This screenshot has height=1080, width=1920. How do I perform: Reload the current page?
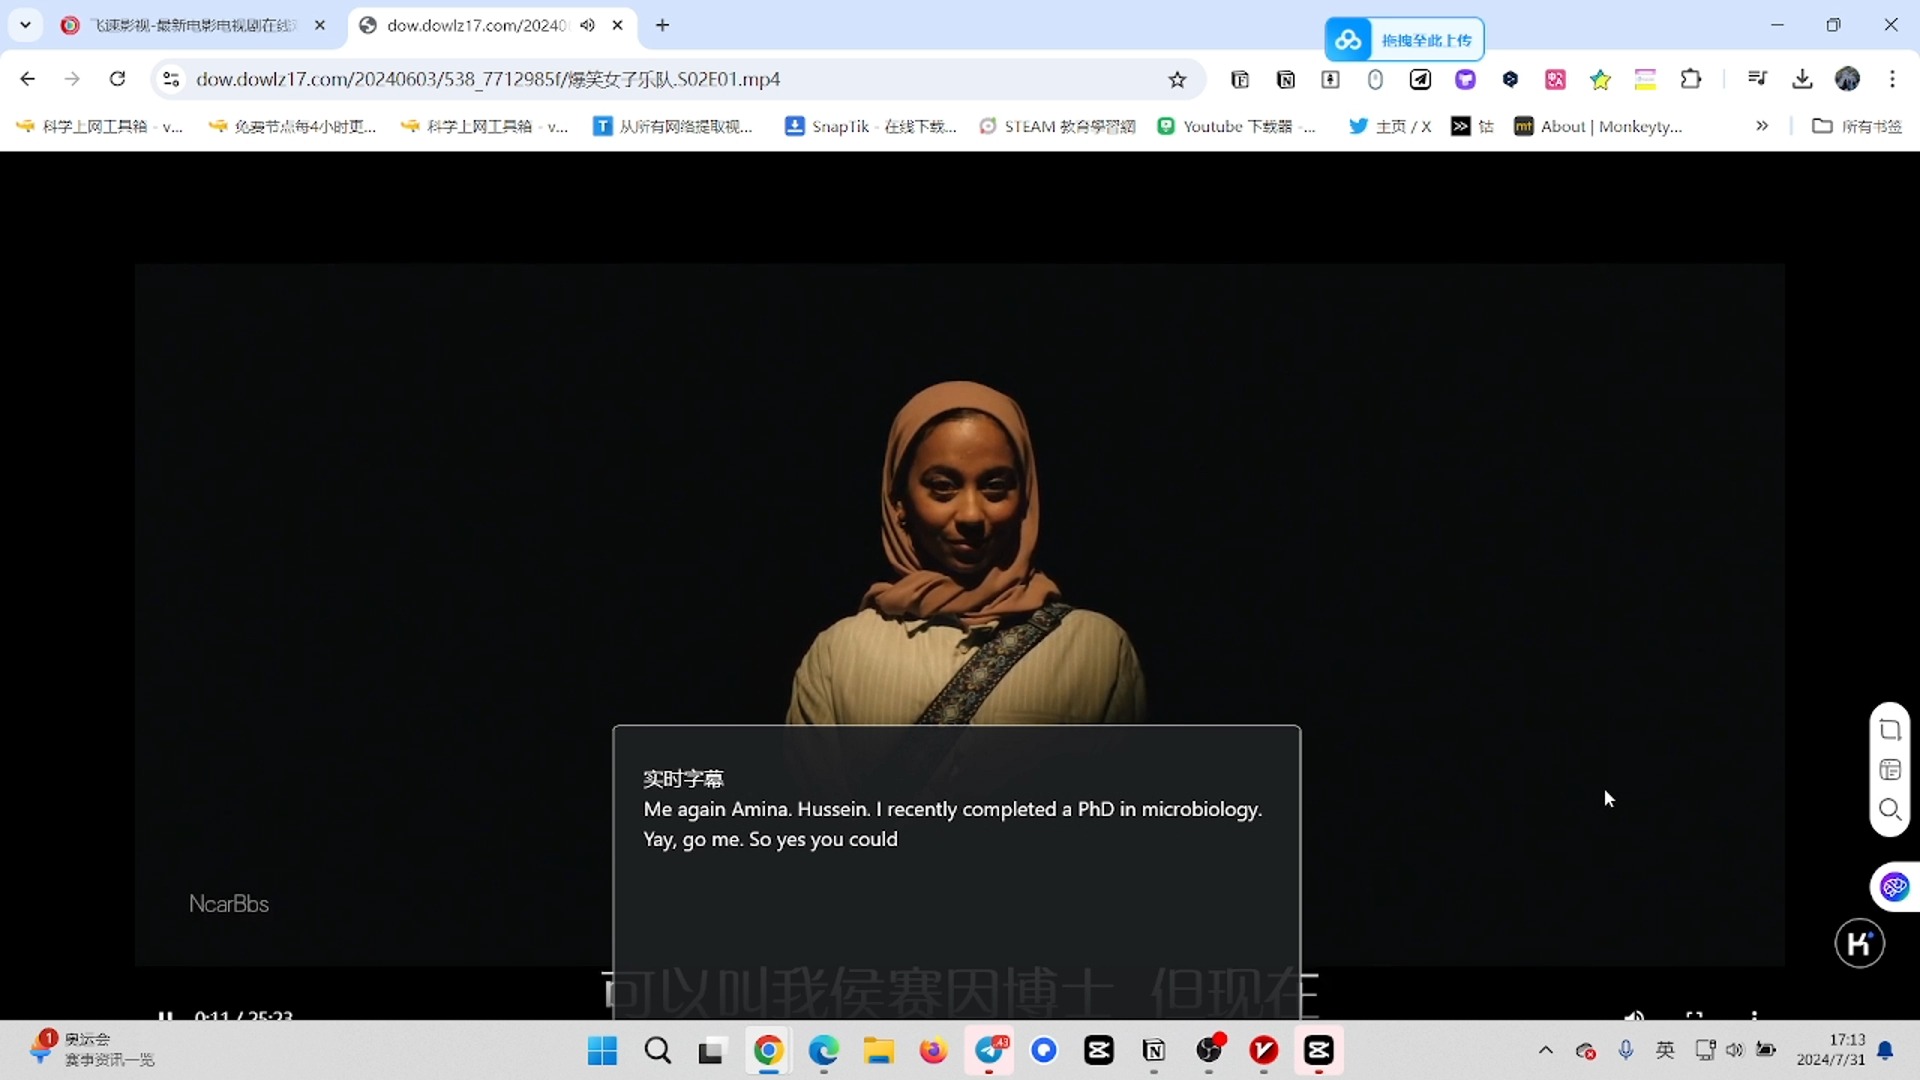[x=117, y=79]
